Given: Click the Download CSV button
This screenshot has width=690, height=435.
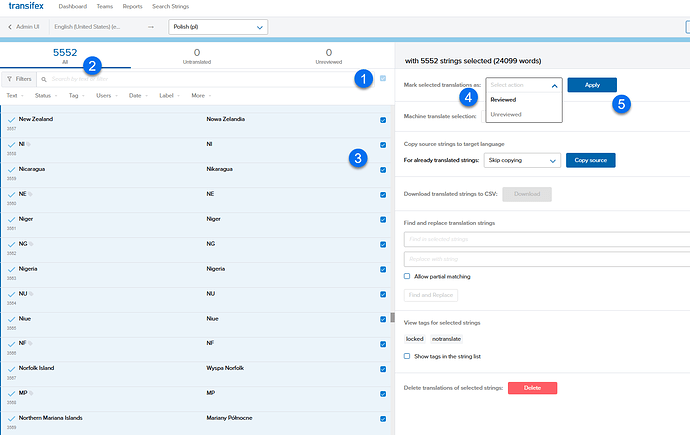Looking at the screenshot, I should [x=527, y=194].
